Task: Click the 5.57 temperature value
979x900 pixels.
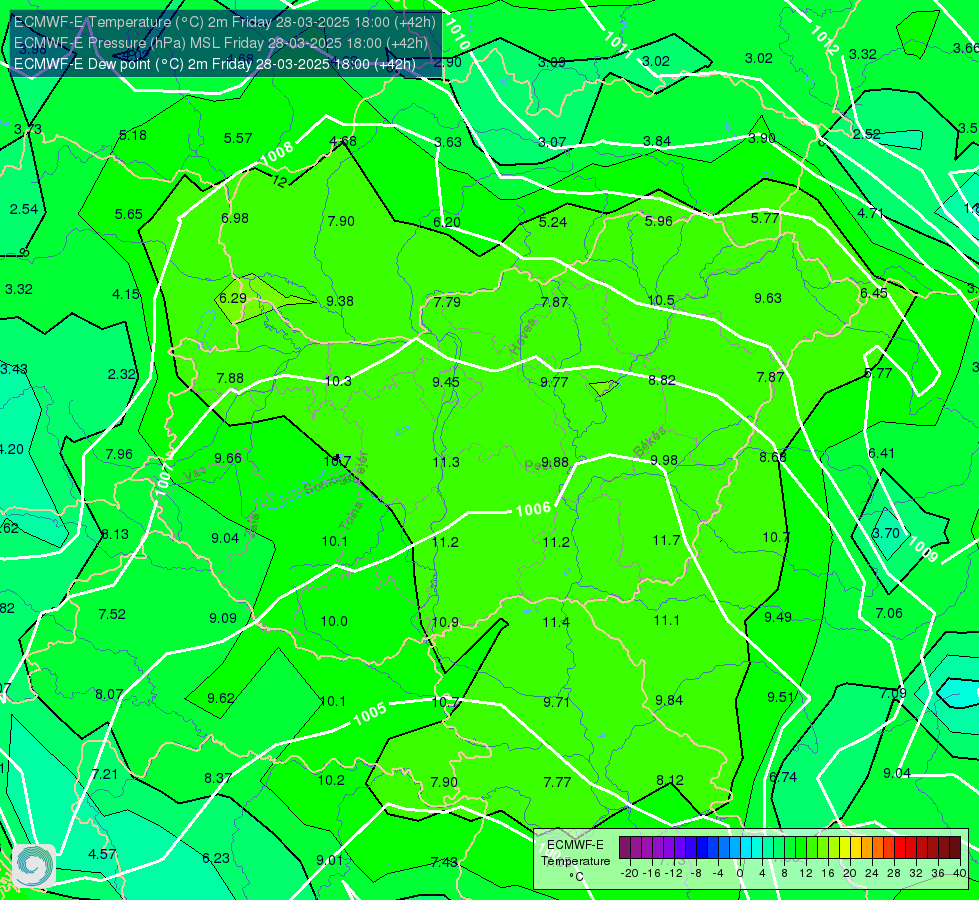Action: click(238, 138)
